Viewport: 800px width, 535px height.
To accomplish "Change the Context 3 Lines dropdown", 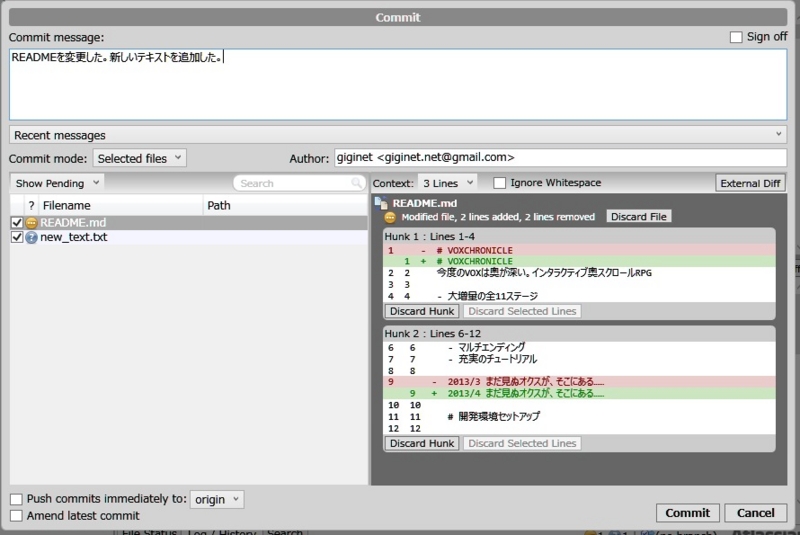I will pos(447,183).
